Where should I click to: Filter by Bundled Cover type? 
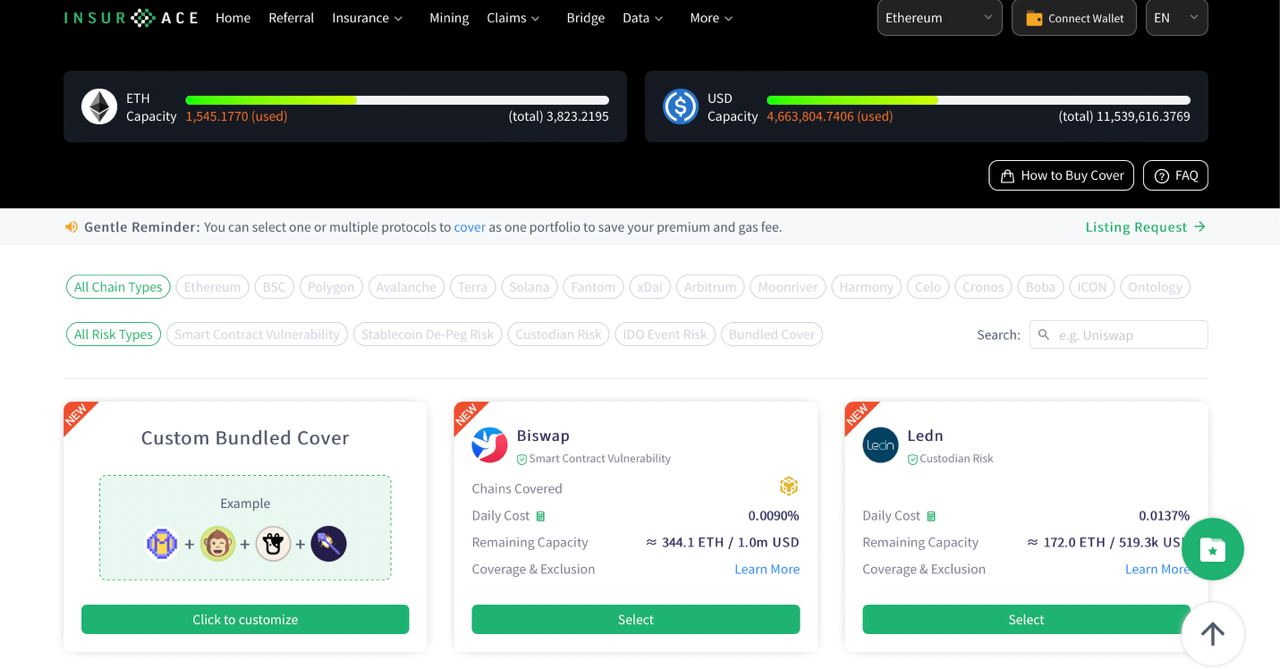772,334
